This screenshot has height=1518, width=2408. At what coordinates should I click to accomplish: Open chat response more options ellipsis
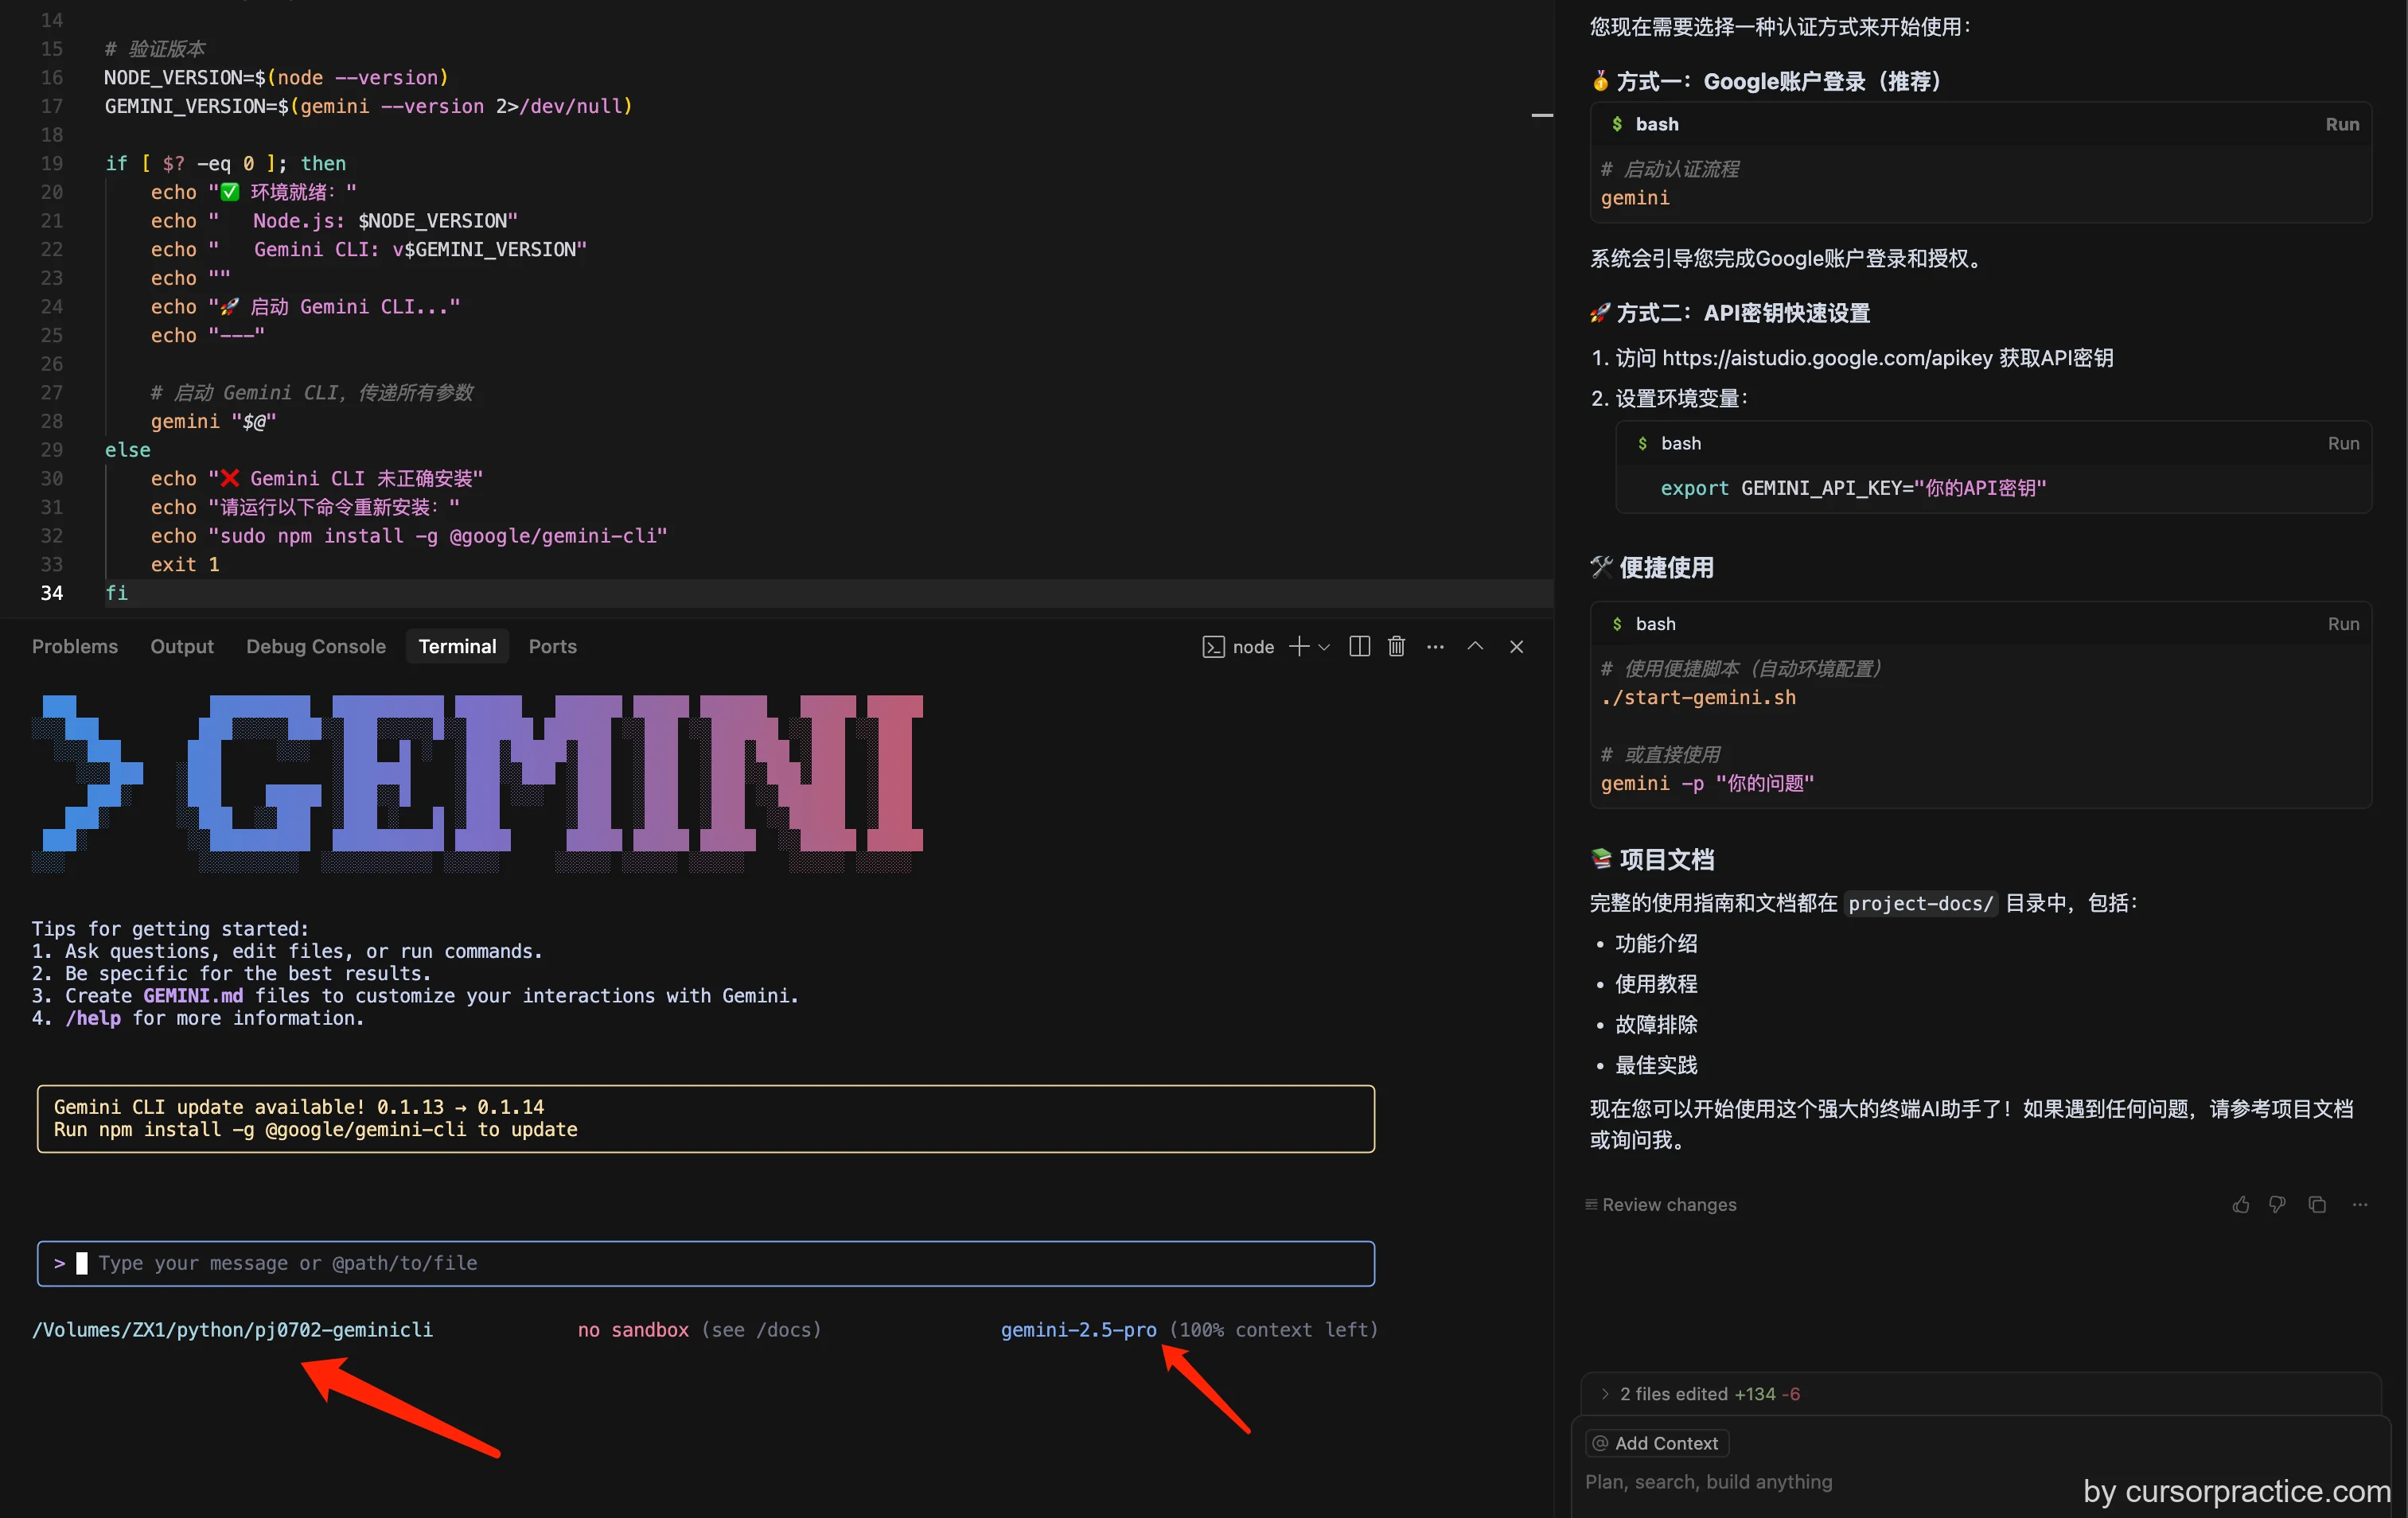coord(2360,1204)
